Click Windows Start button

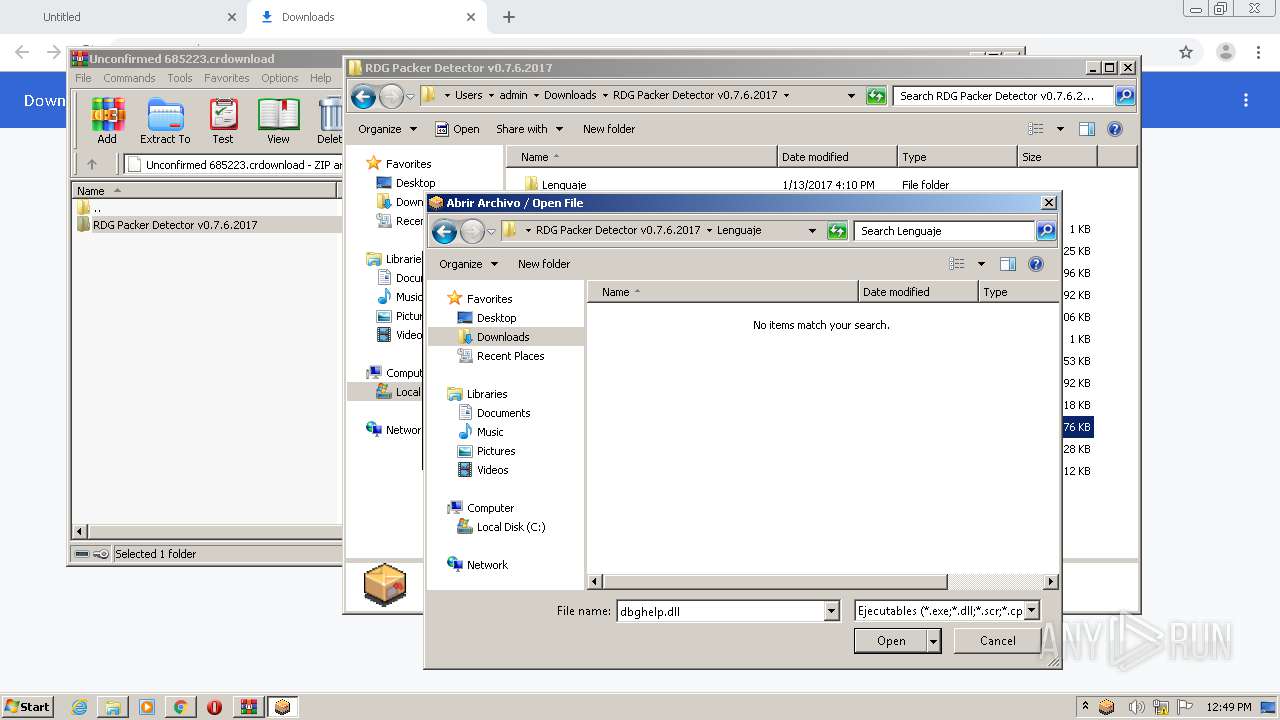(x=27, y=706)
